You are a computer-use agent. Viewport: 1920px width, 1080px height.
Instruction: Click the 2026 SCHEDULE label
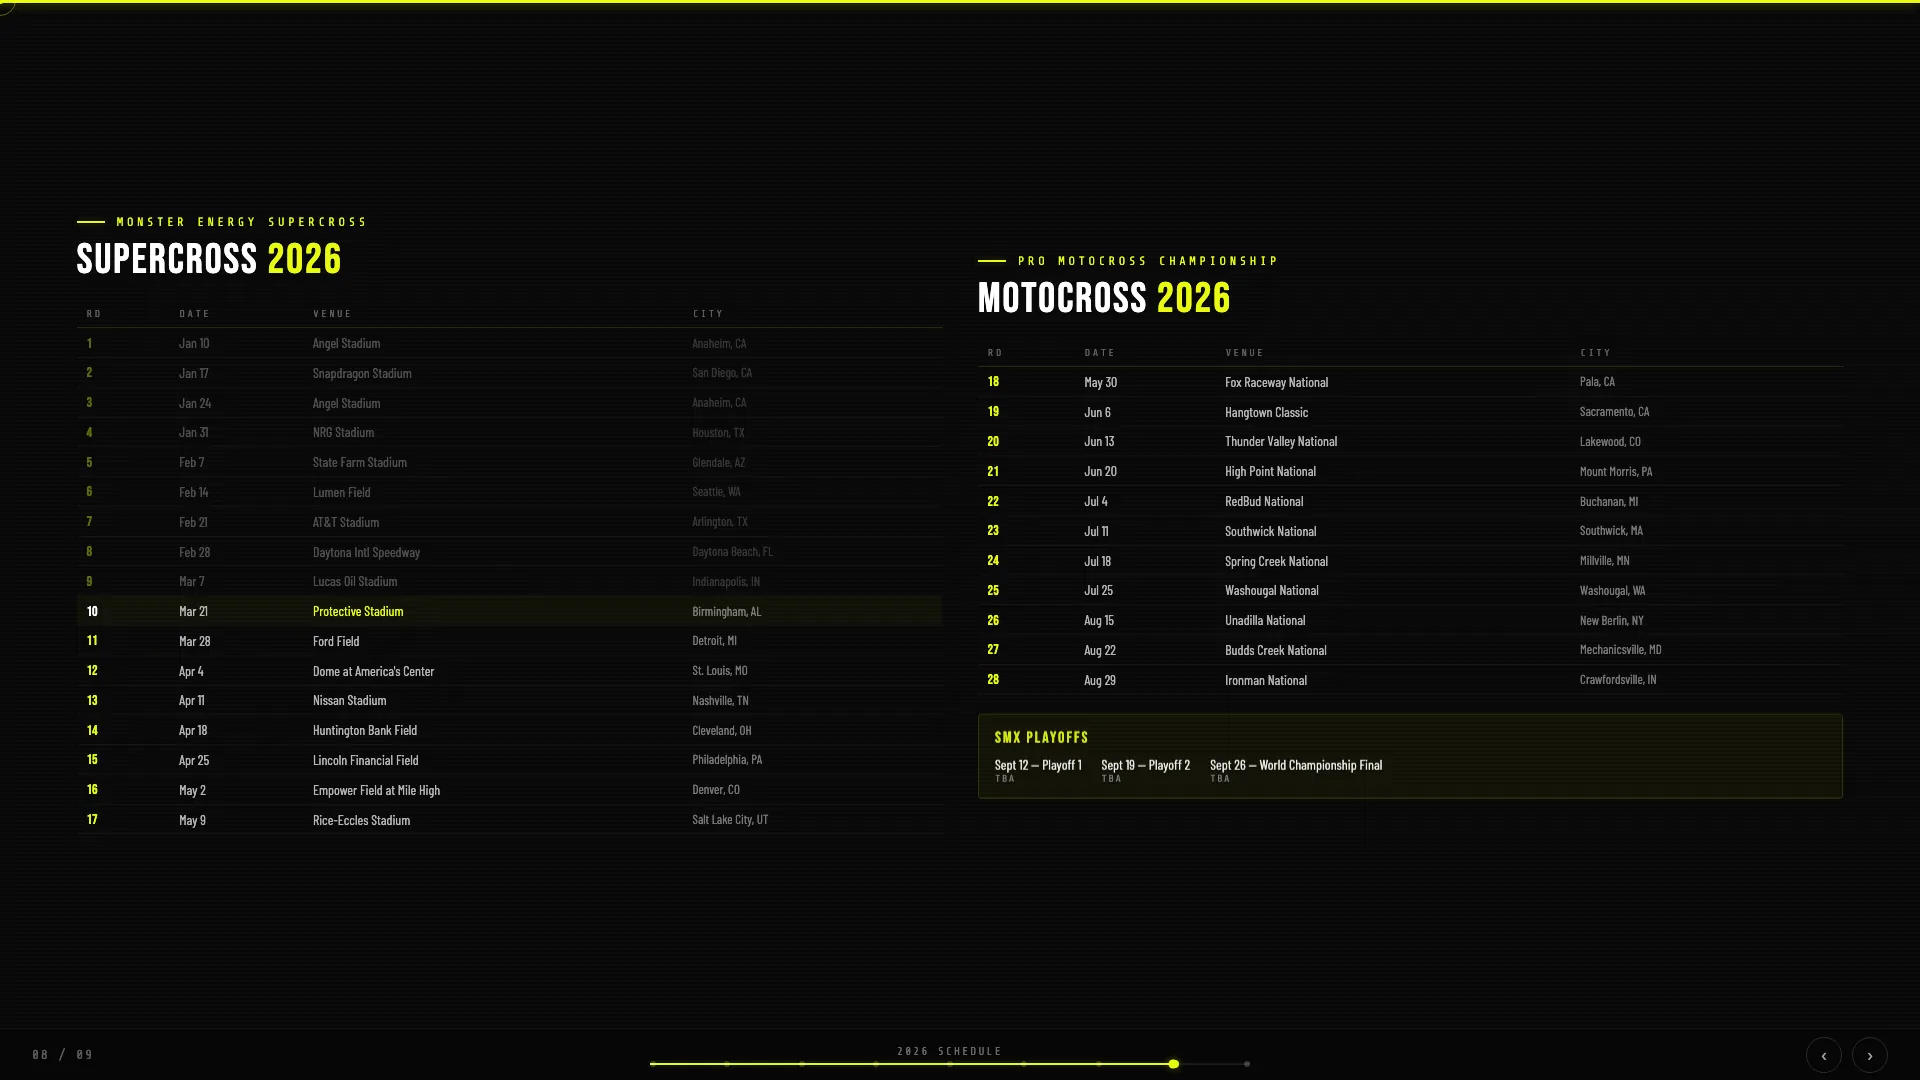(x=949, y=1051)
